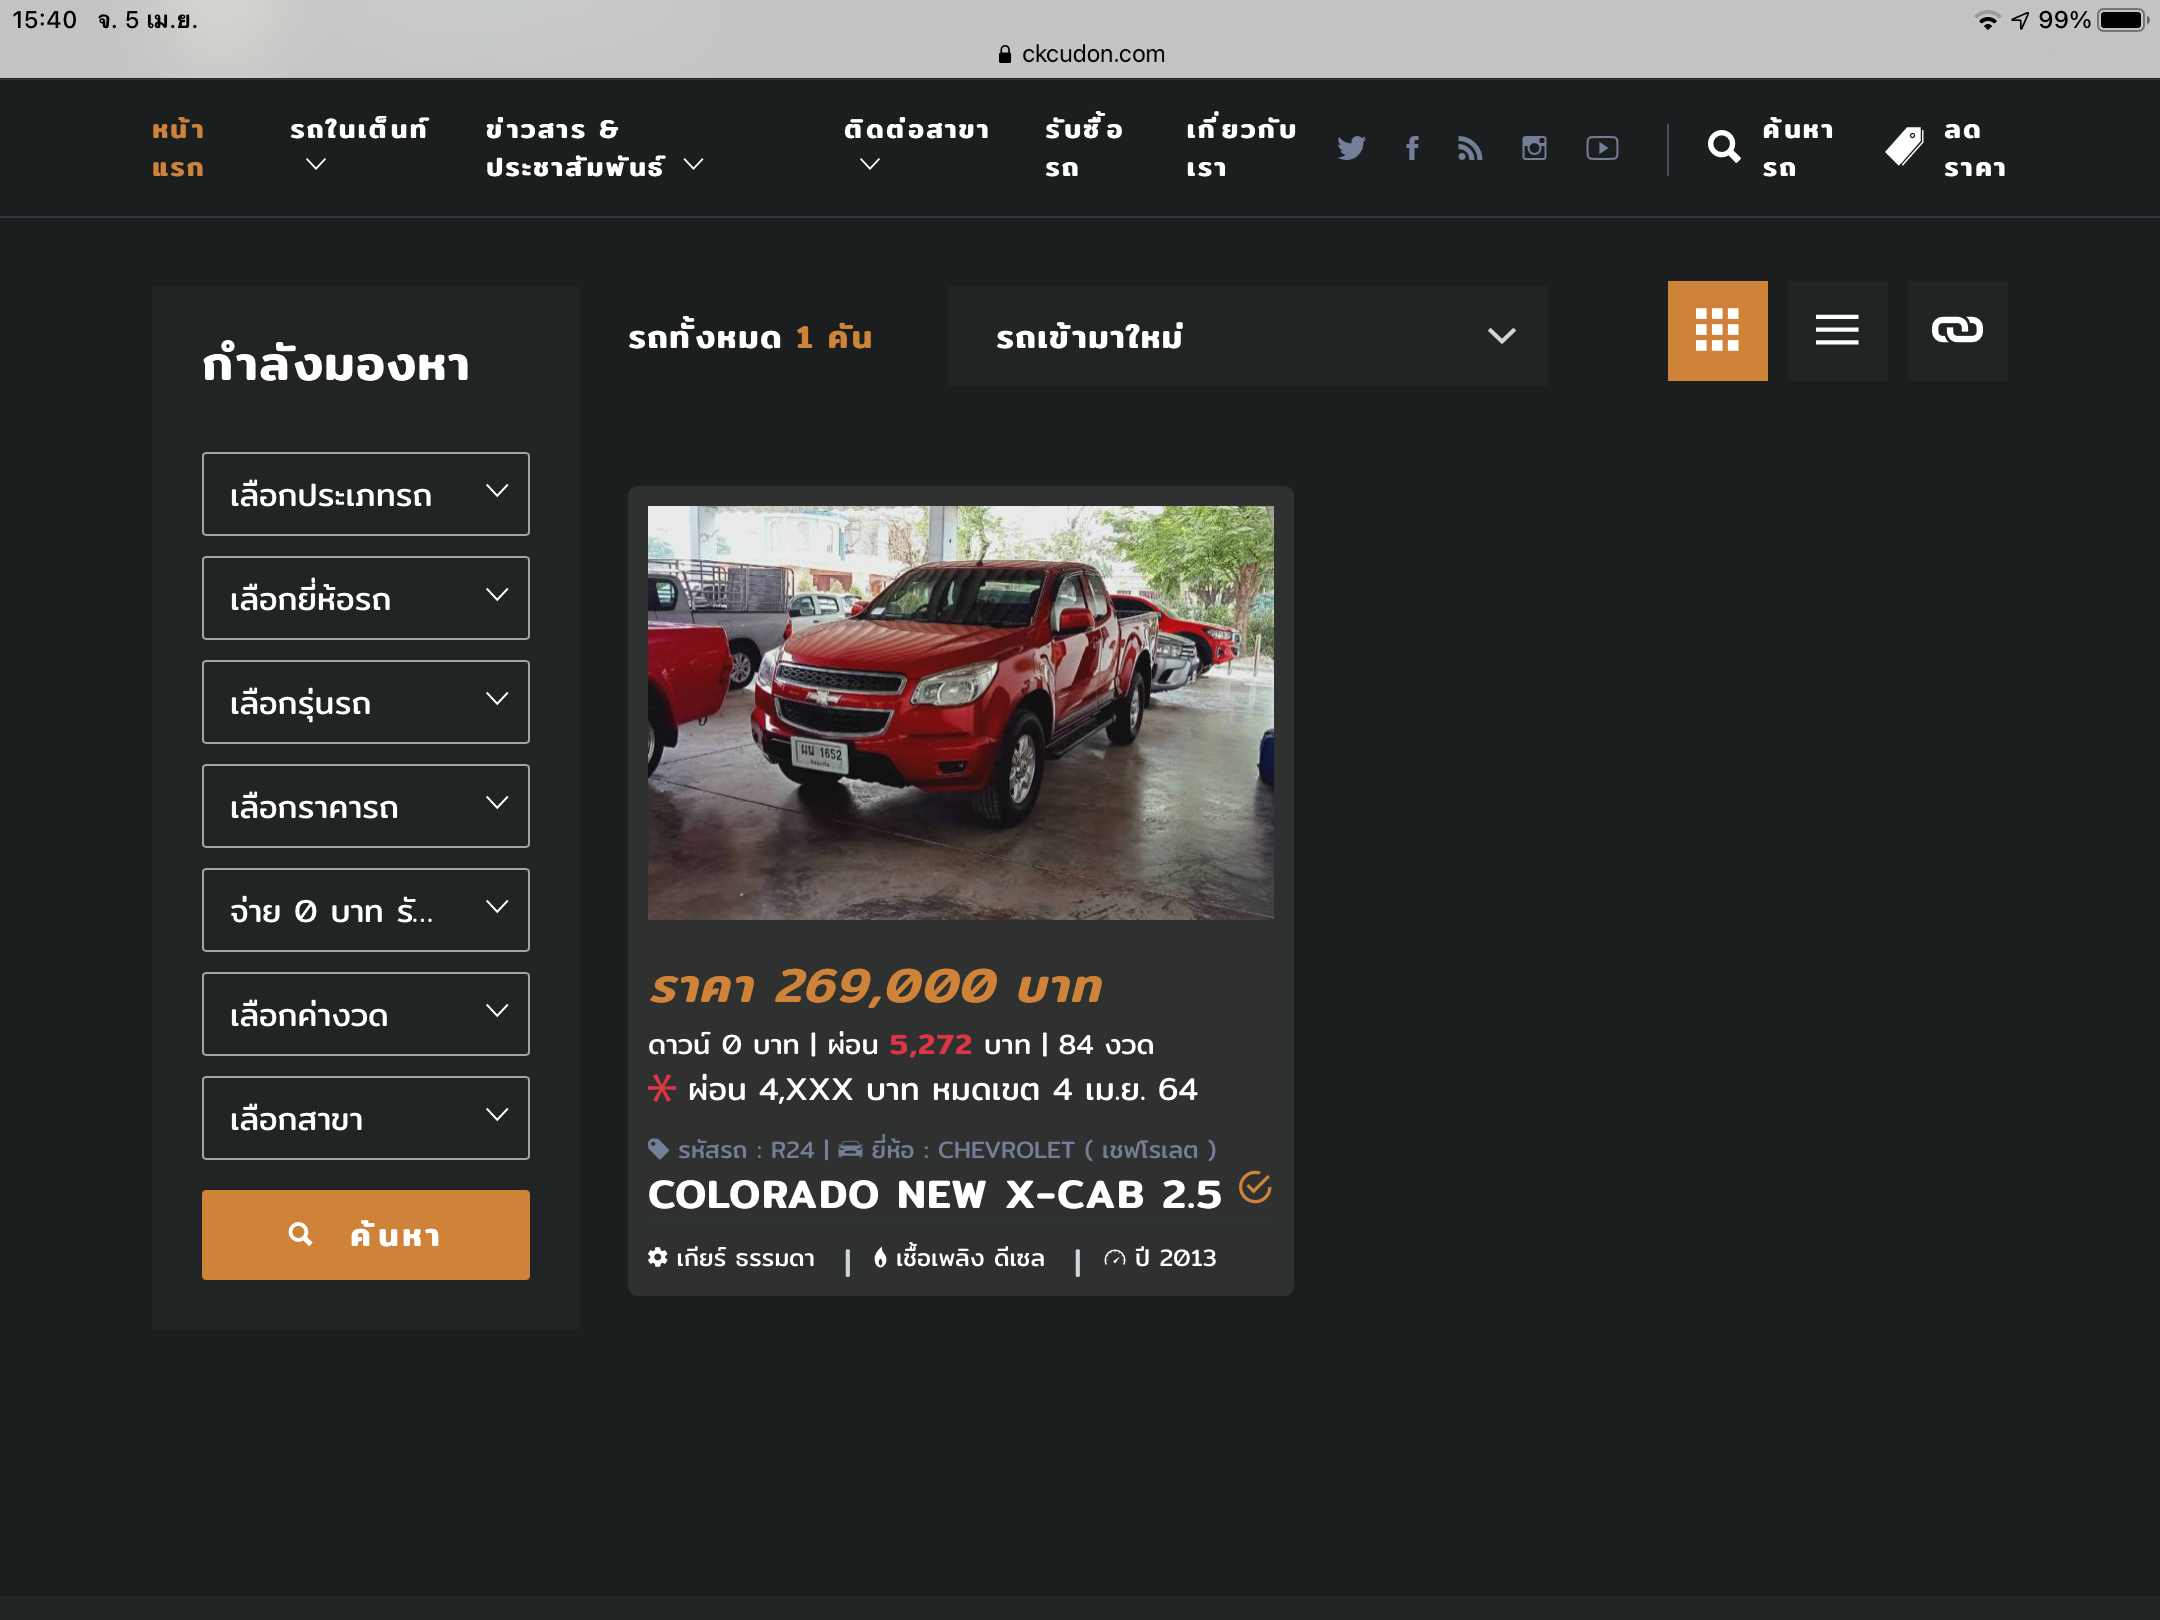Image resolution: width=2160 pixels, height=1620 pixels.
Task: Open the YouTube icon link
Action: pyautogui.click(x=1602, y=148)
